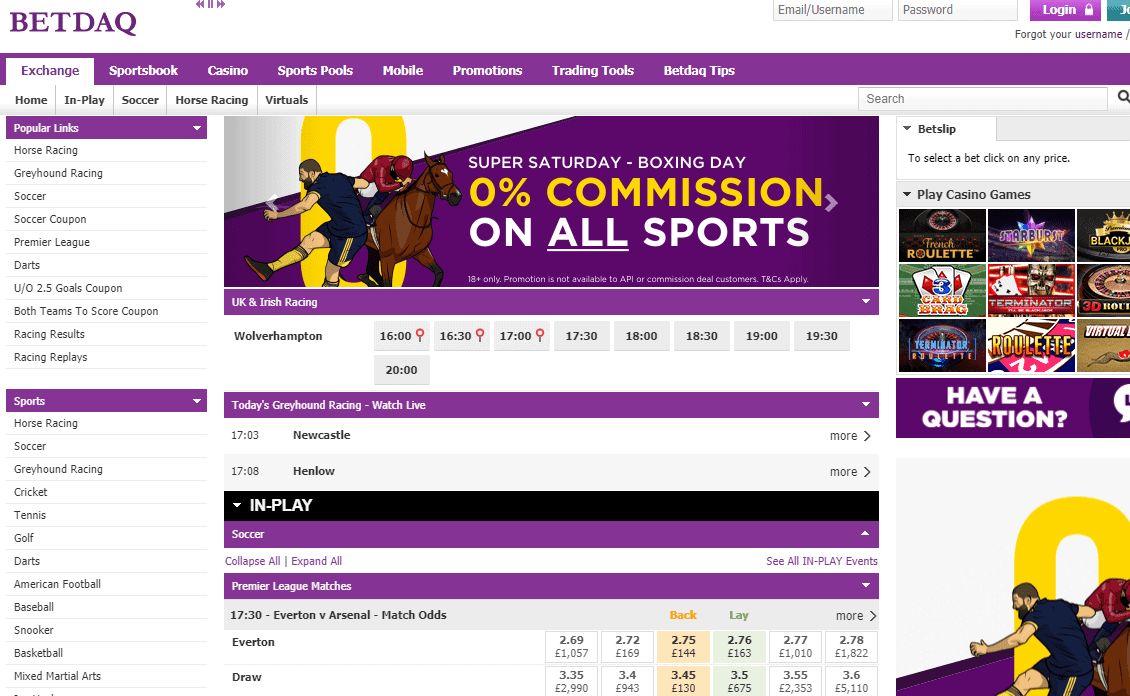This screenshot has width=1130, height=696.
Task: Open In-Play in the sub navigation
Action: click(84, 100)
